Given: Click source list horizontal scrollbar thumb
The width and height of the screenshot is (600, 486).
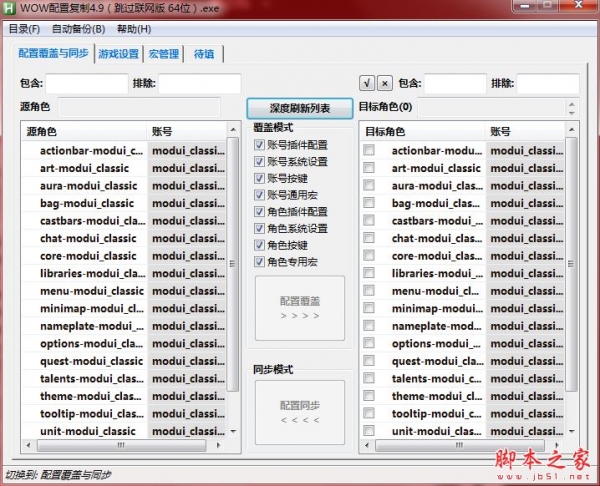Looking at the screenshot, I should point(121,445).
